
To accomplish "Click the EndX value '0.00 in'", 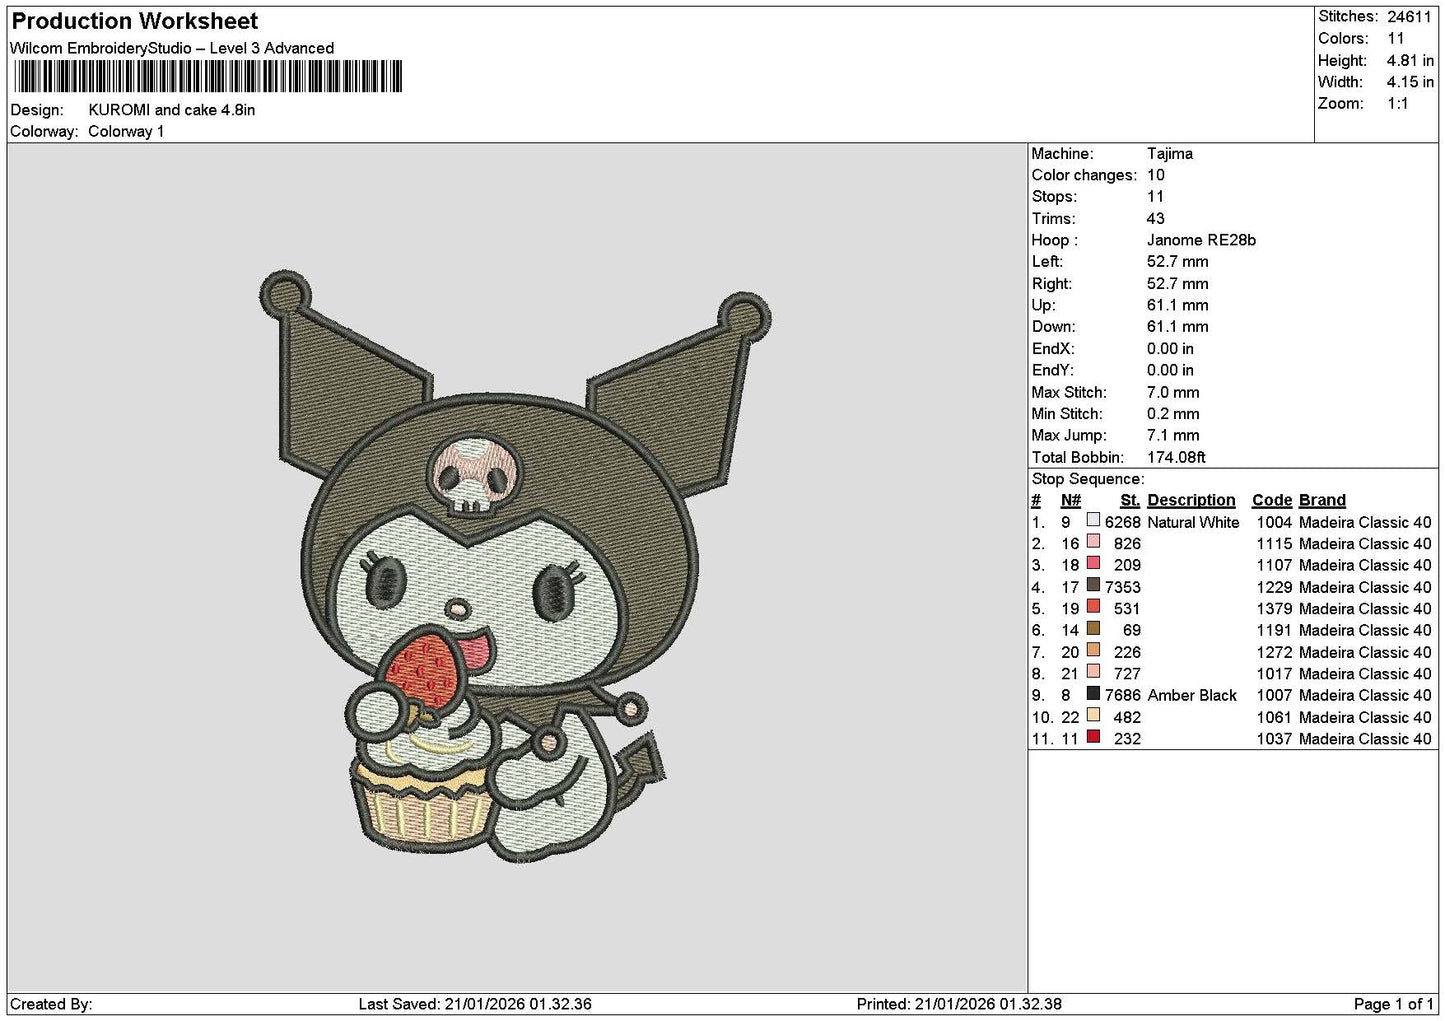I will tap(1170, 349).
